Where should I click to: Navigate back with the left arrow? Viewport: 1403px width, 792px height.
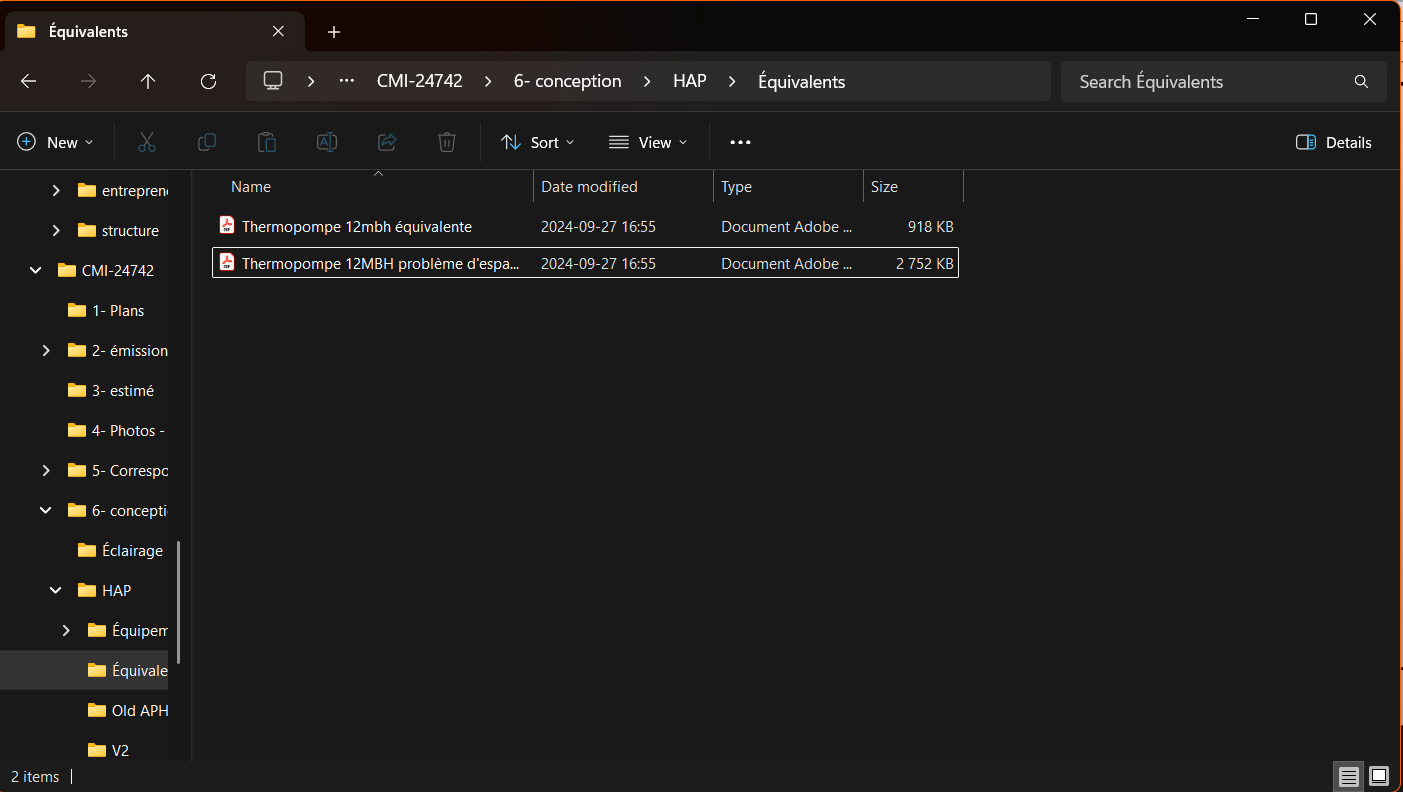pos(28,82)
